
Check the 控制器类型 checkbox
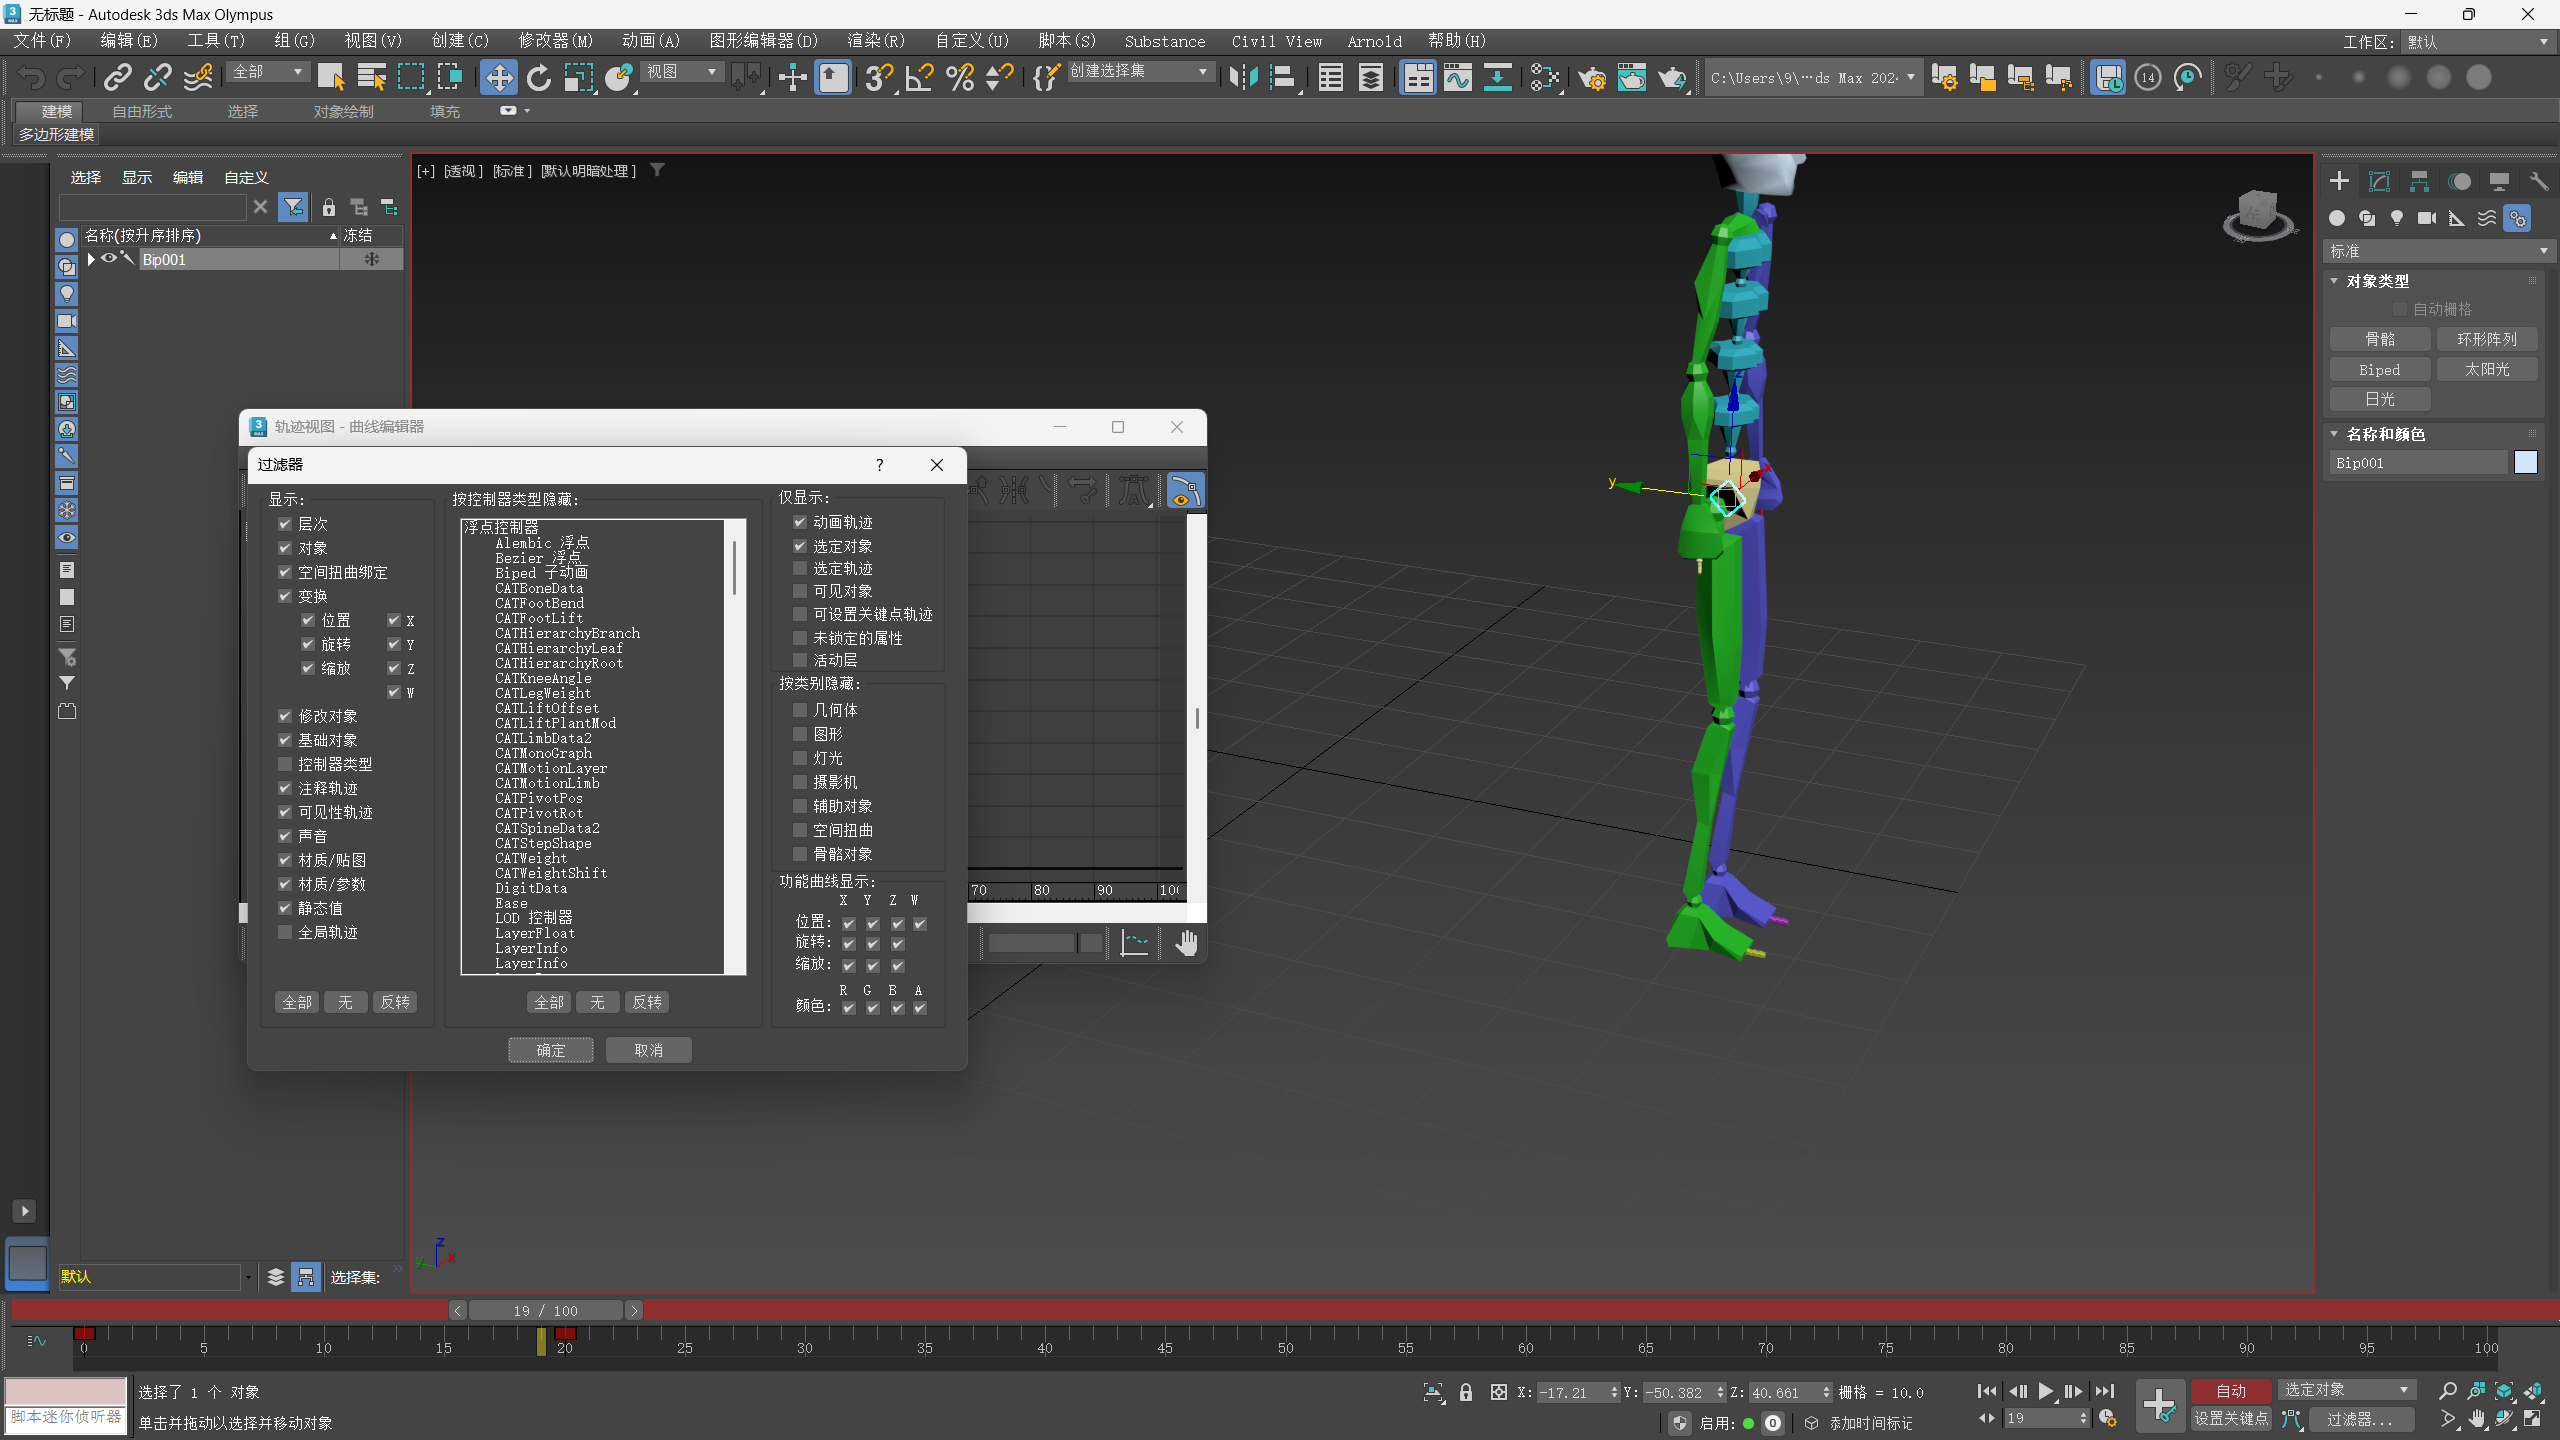[285, 764]
